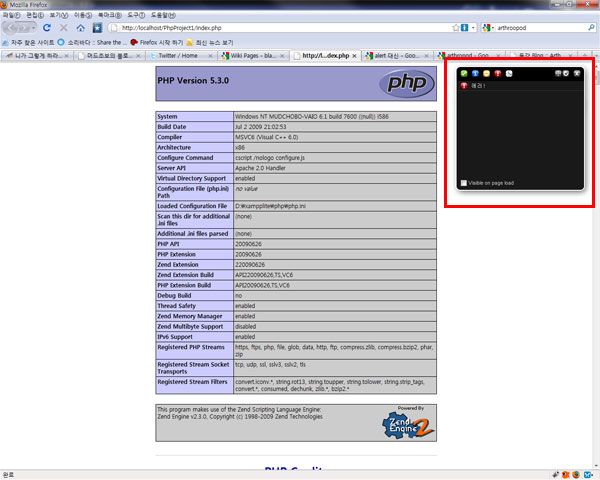Switch to the alert 대신 - Goo tab
600x480 pixels.
click(x=397, y=56)
